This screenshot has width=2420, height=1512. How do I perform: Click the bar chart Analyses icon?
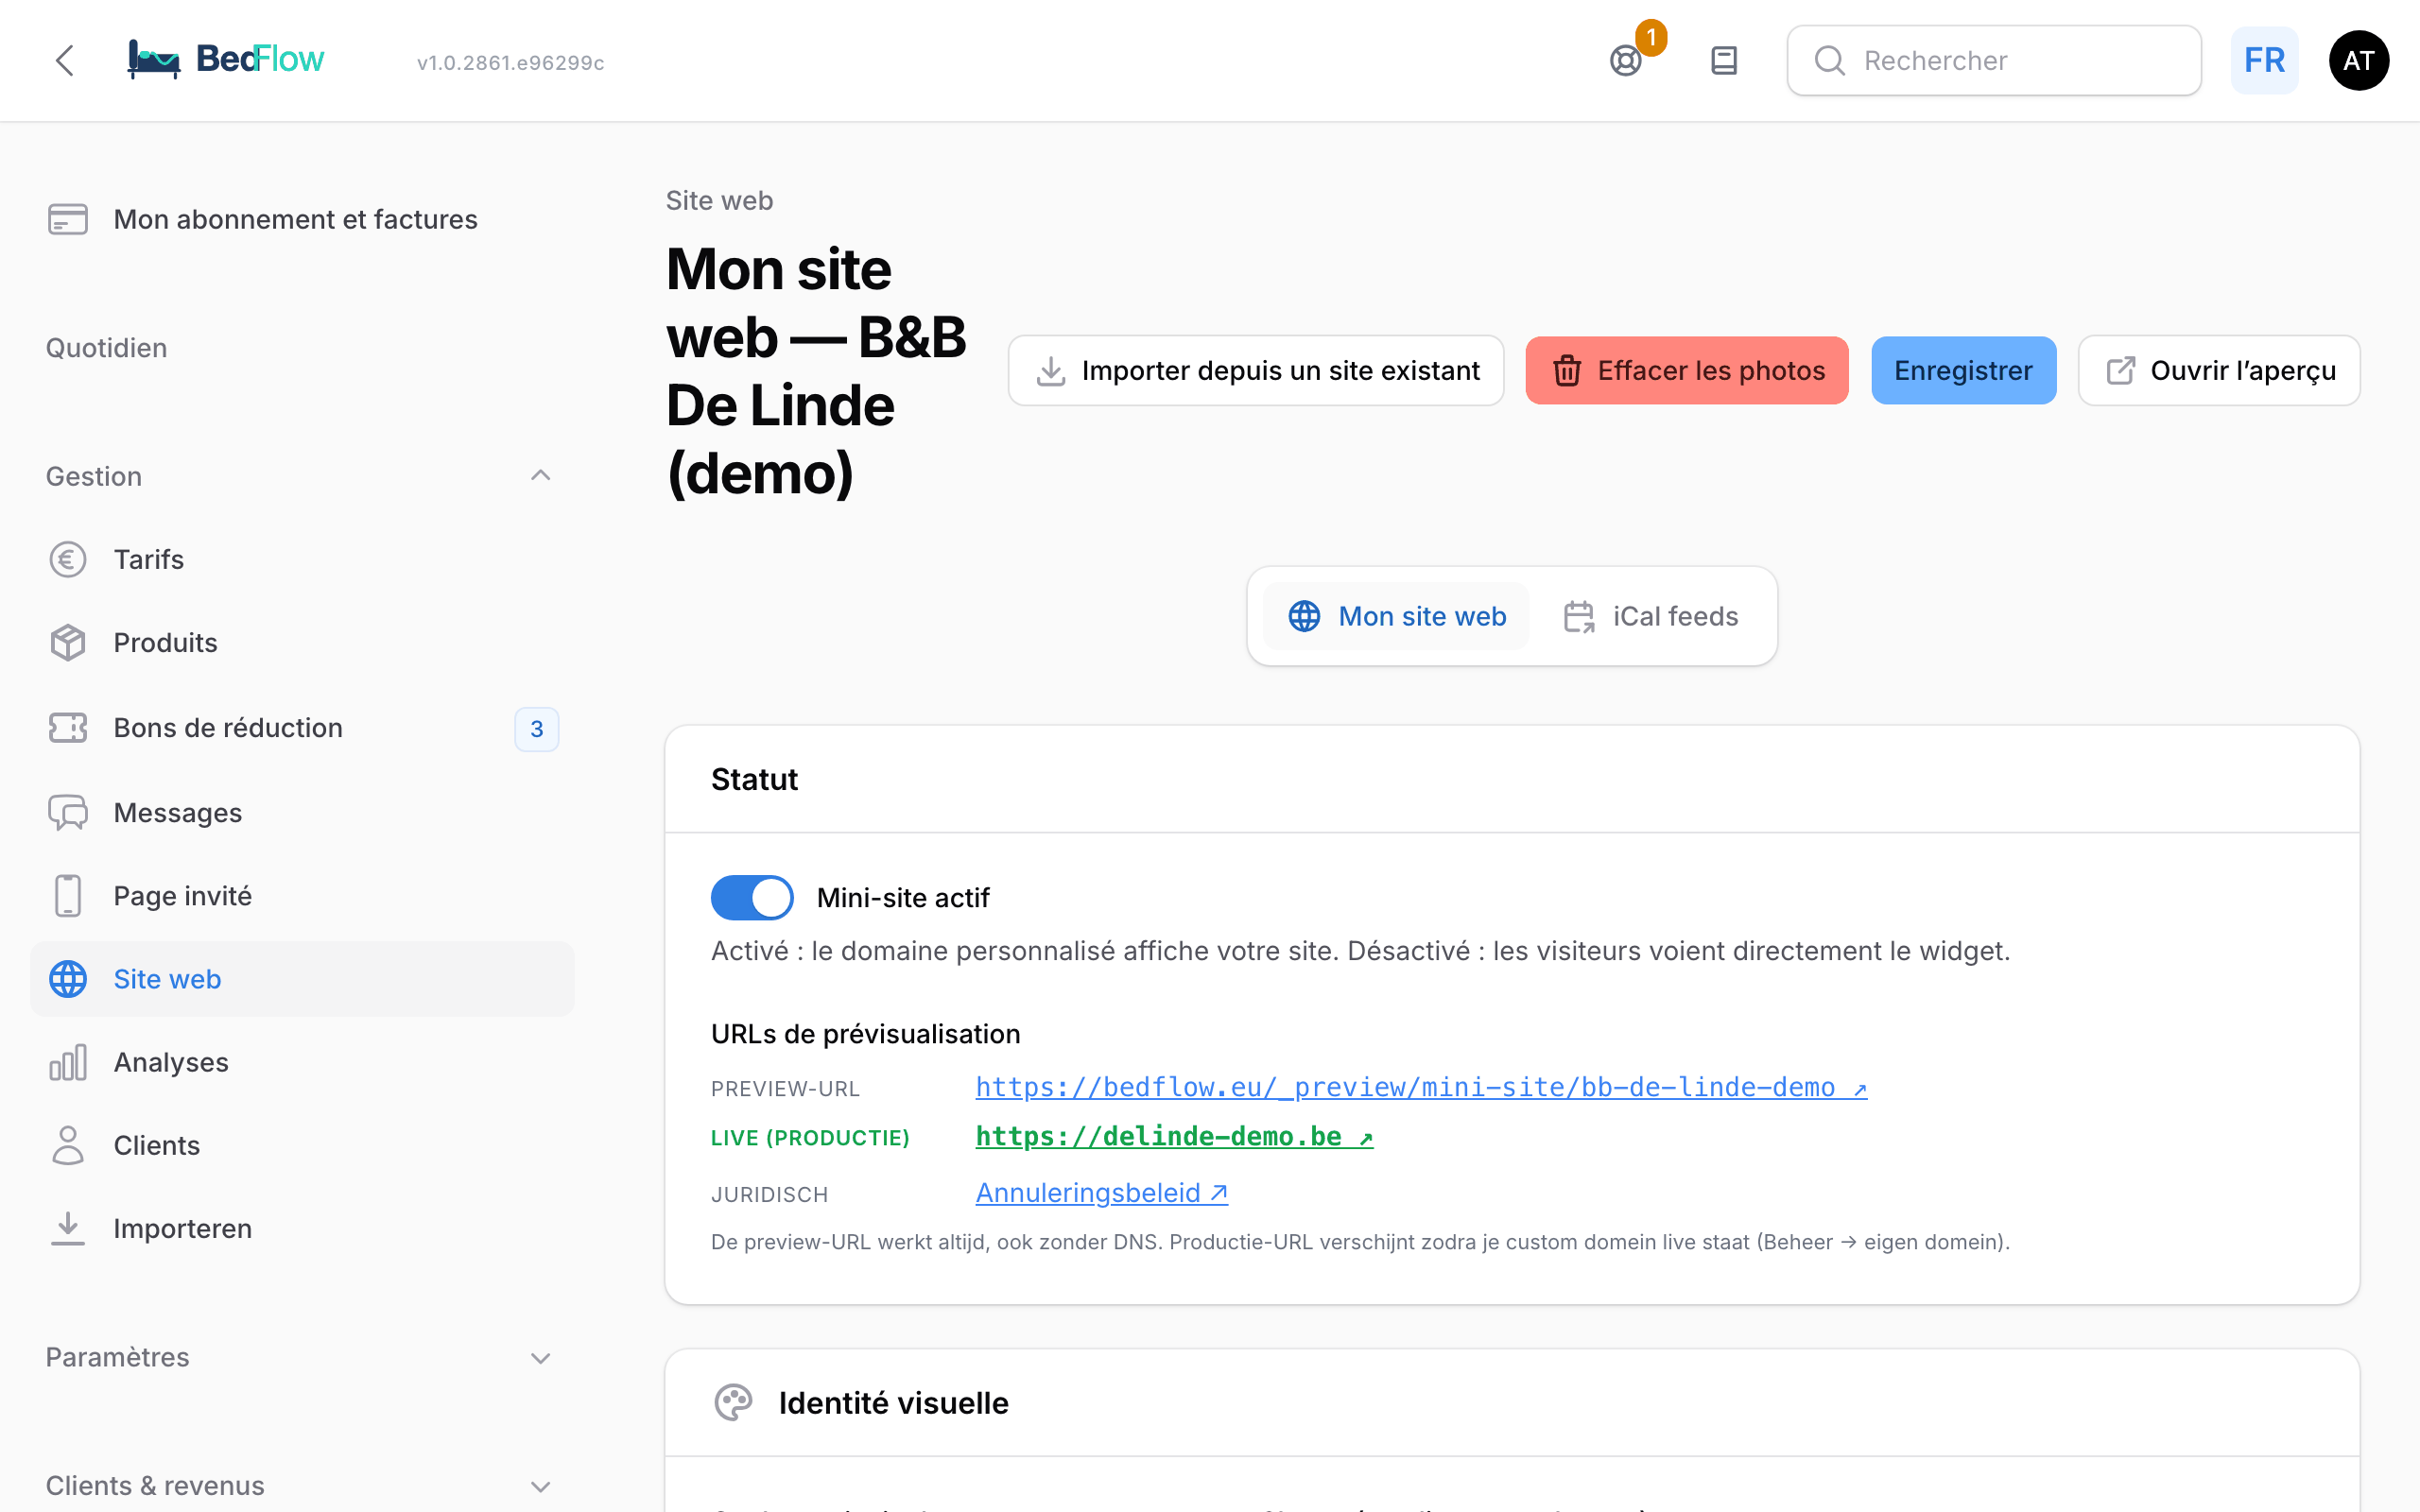click(x=68, y=1062)
